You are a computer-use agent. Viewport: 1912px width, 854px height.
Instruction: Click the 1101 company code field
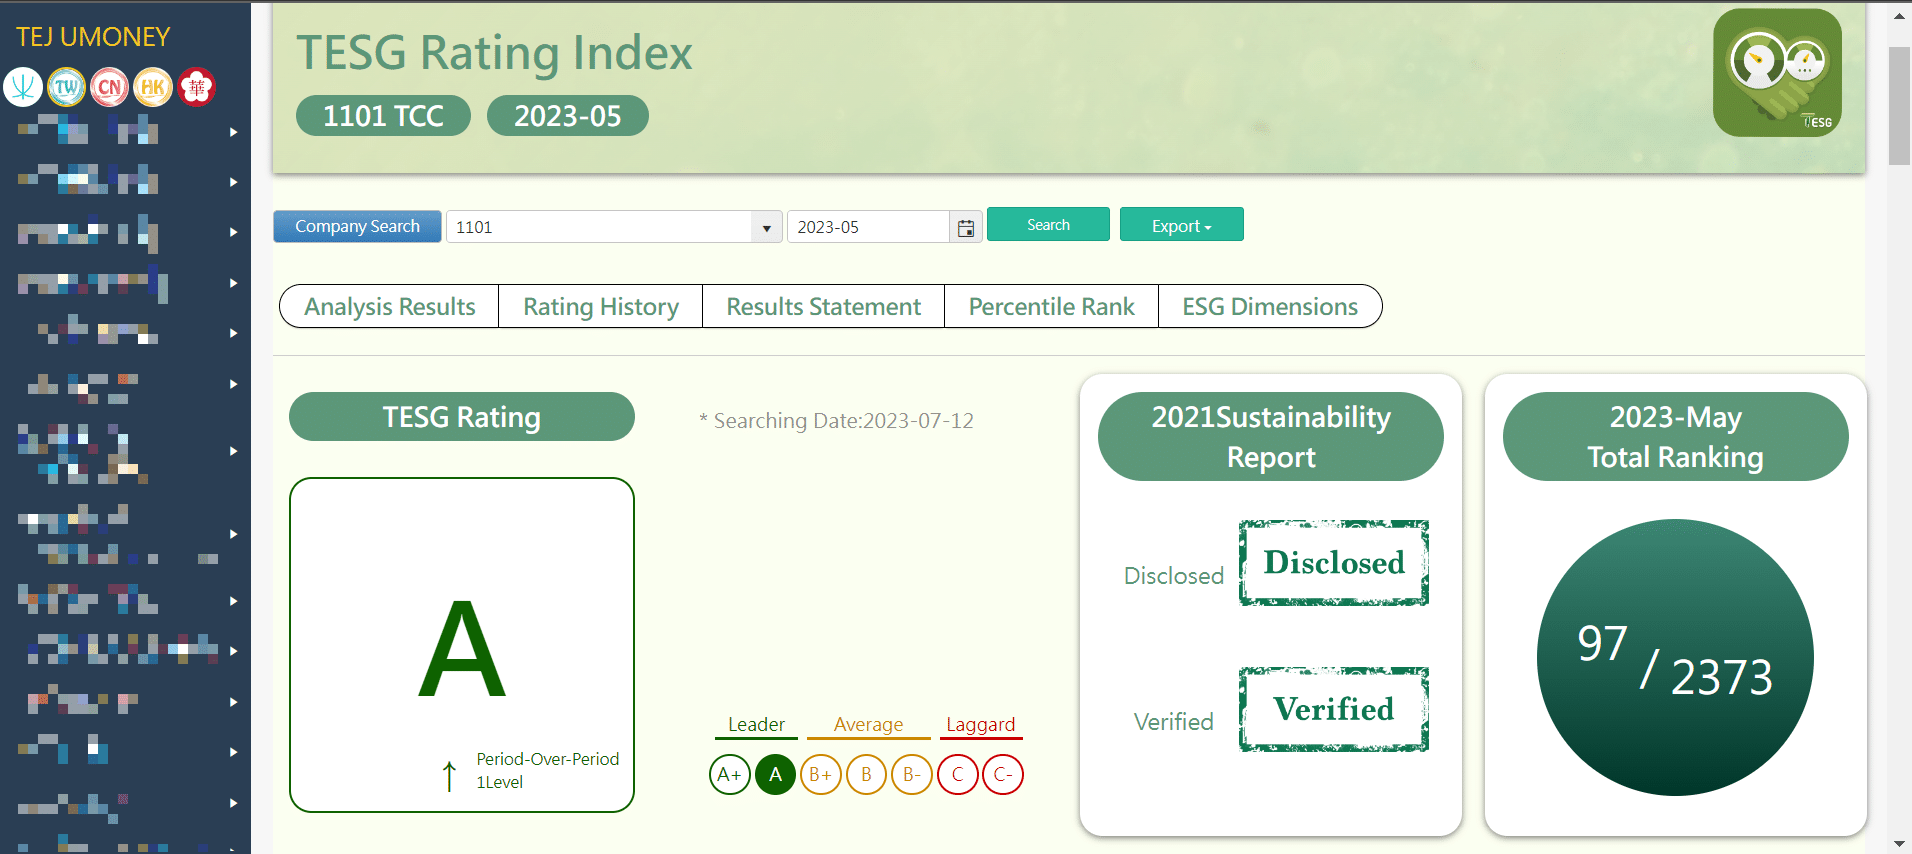[x=599, y=227]
